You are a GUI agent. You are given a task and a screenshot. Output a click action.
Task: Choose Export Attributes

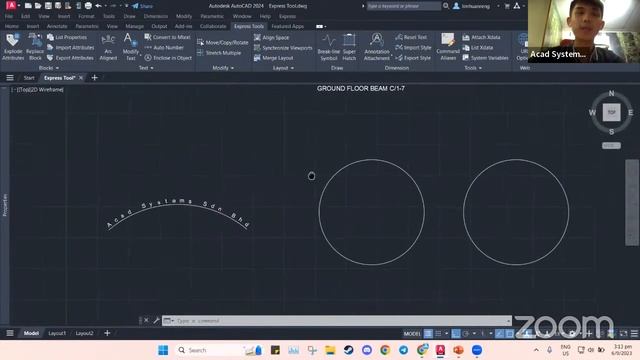coord(70,58)
